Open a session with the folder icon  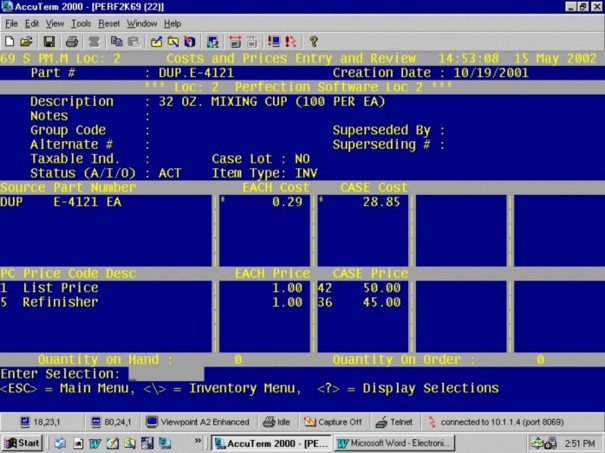(x=26, y=42)
